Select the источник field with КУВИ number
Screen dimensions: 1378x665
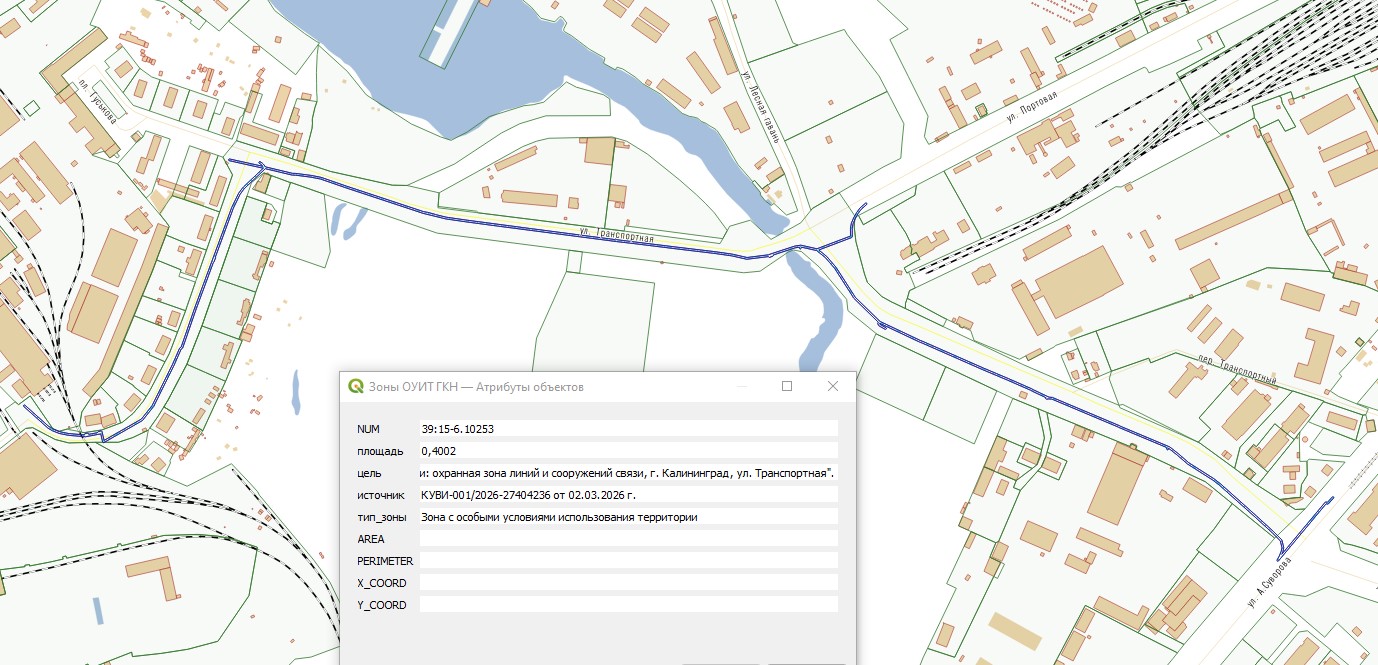628,494
